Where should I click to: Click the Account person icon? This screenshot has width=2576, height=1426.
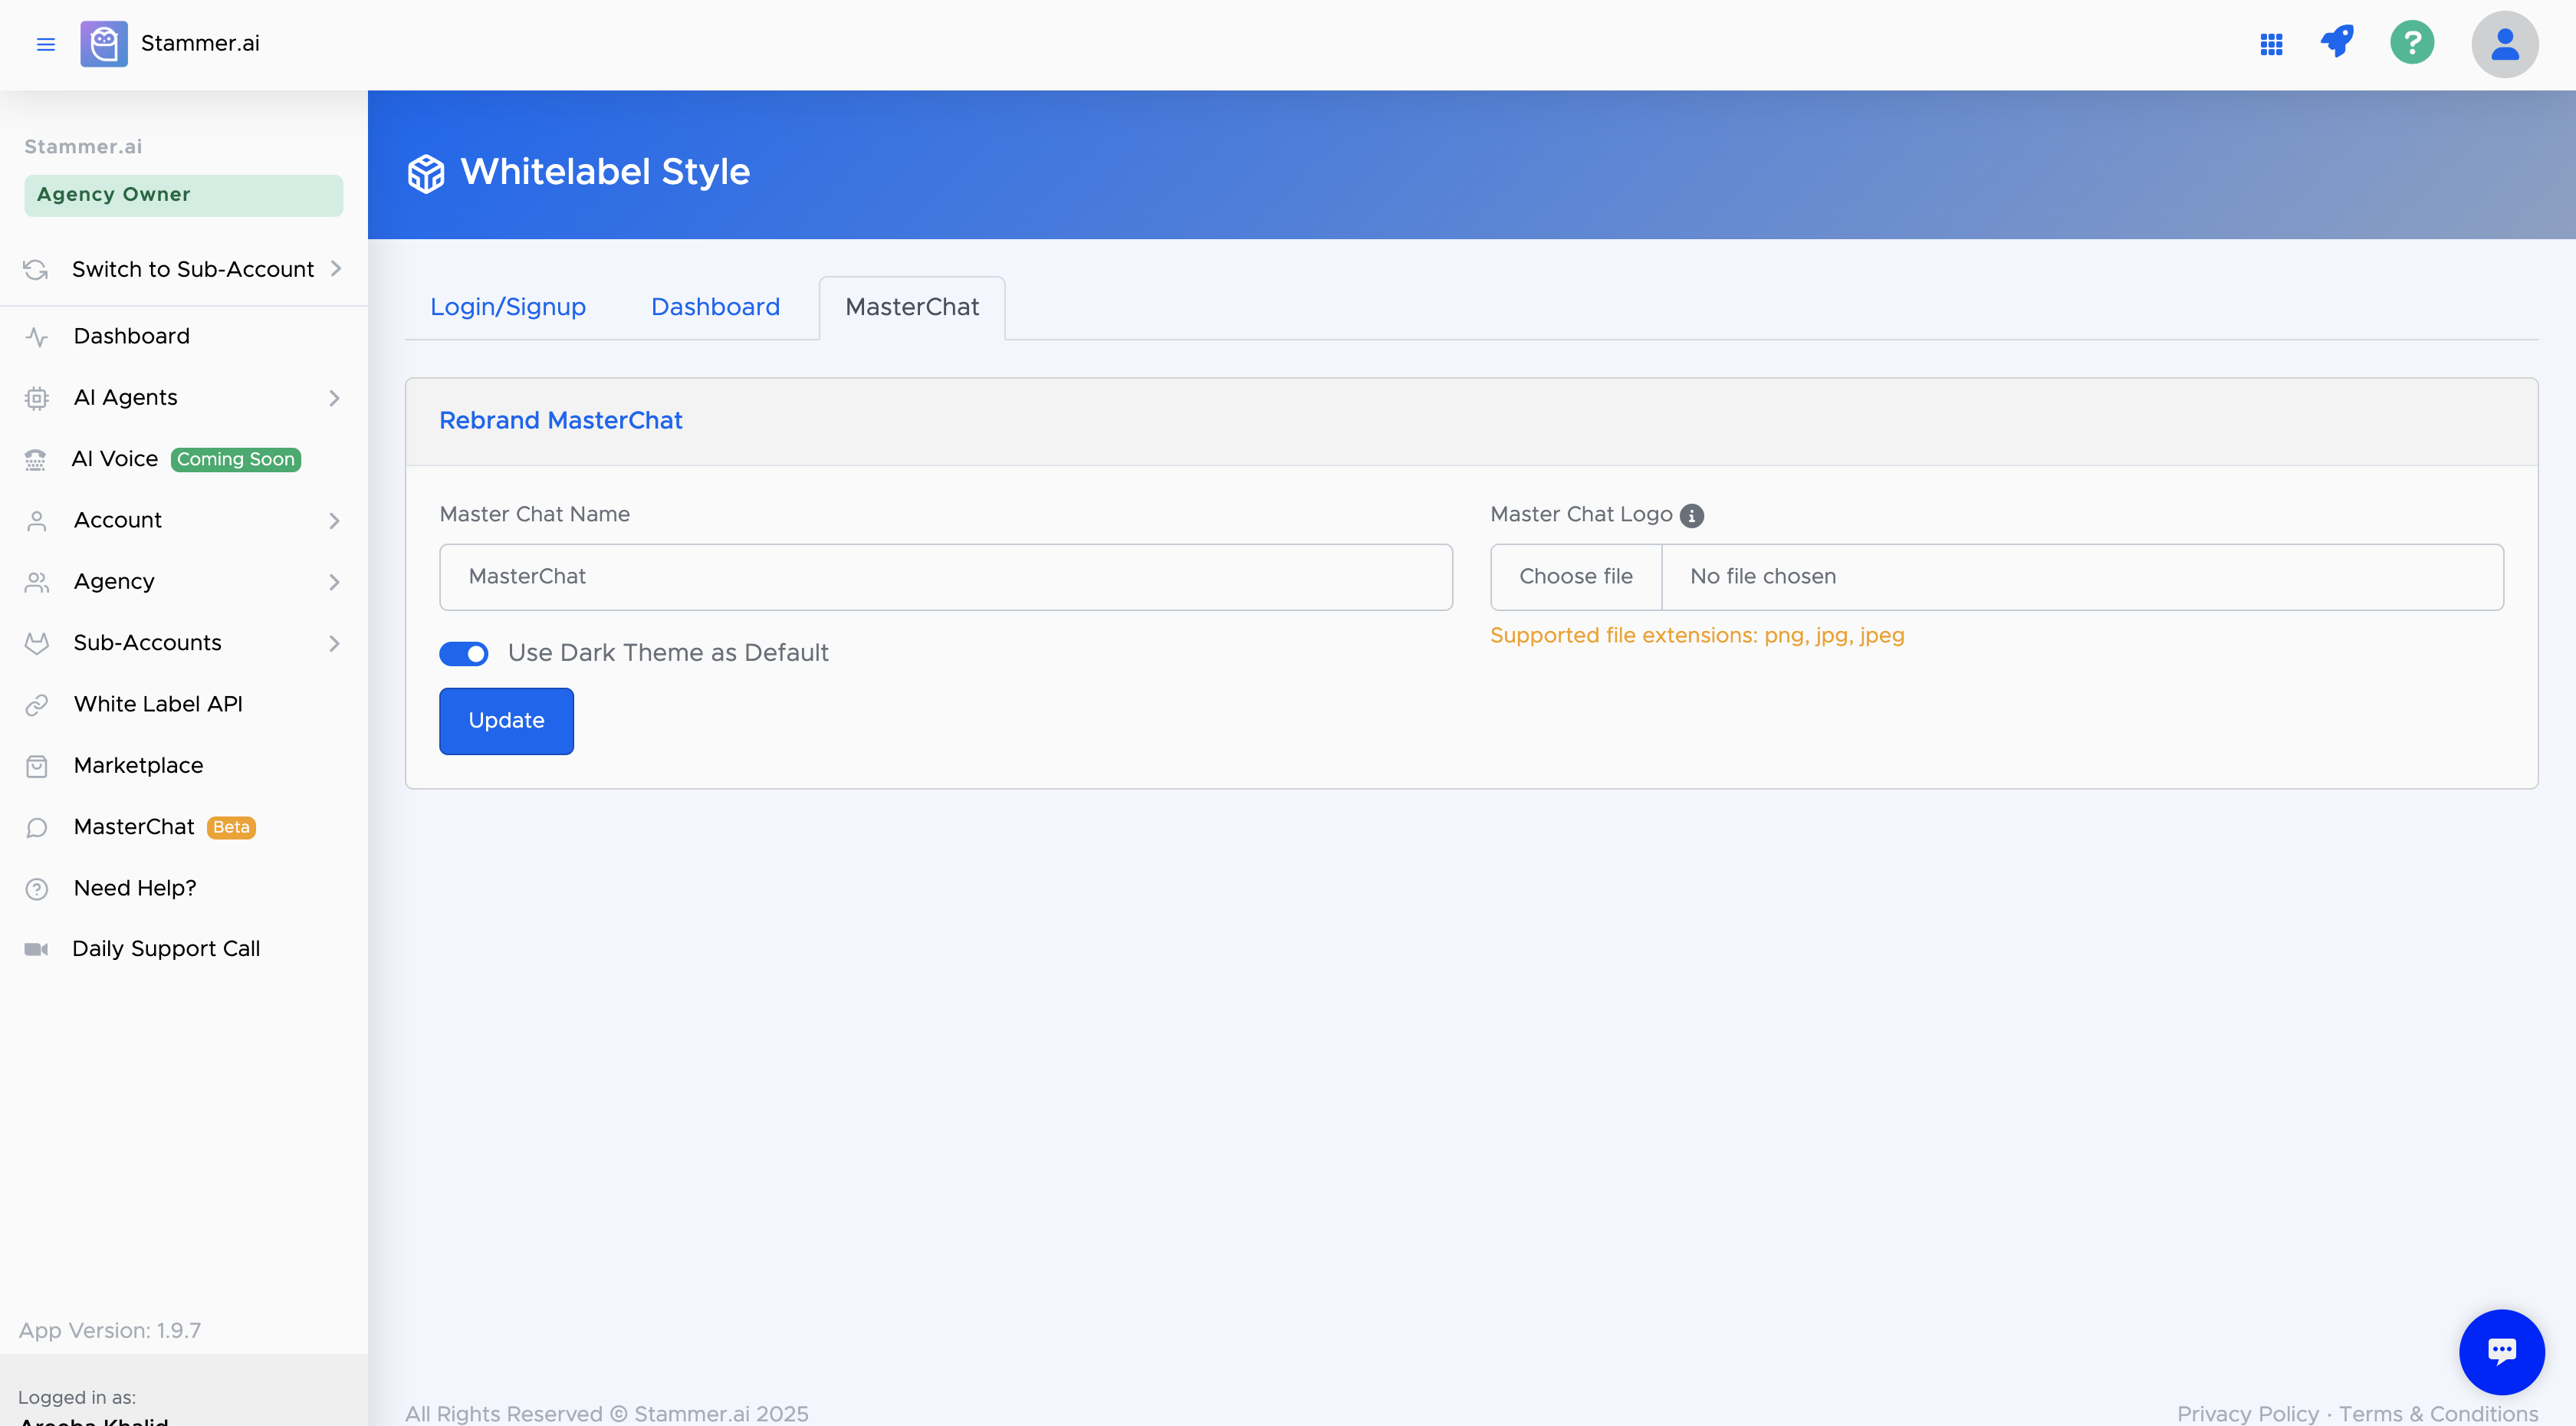click(37, 521)
